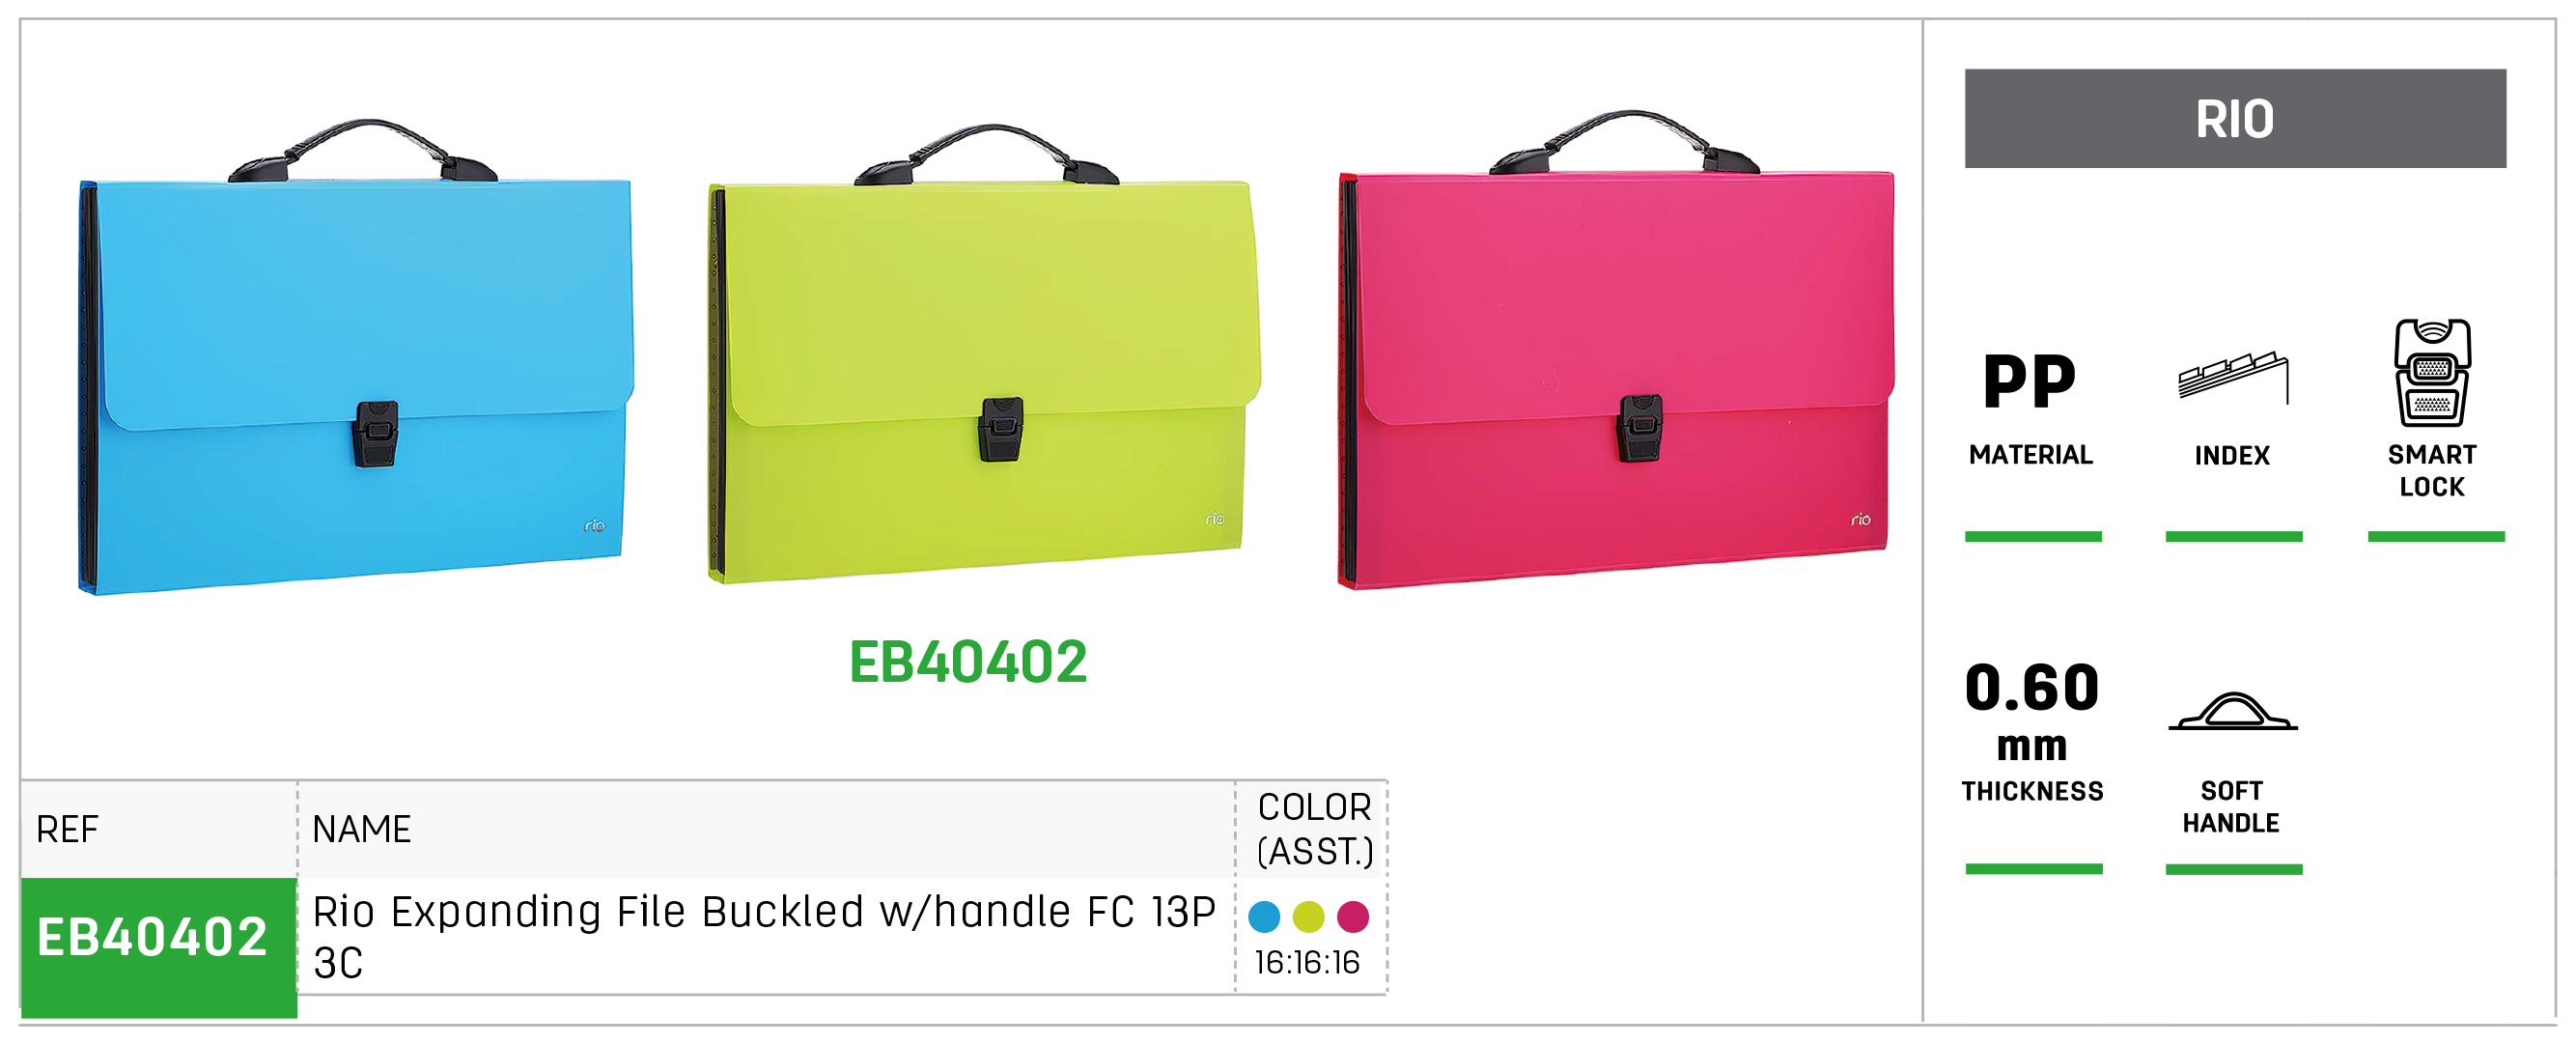Click the rio logo on pink file
This screenshot has height=1044, width=2576.
[x=1860, y=519]
